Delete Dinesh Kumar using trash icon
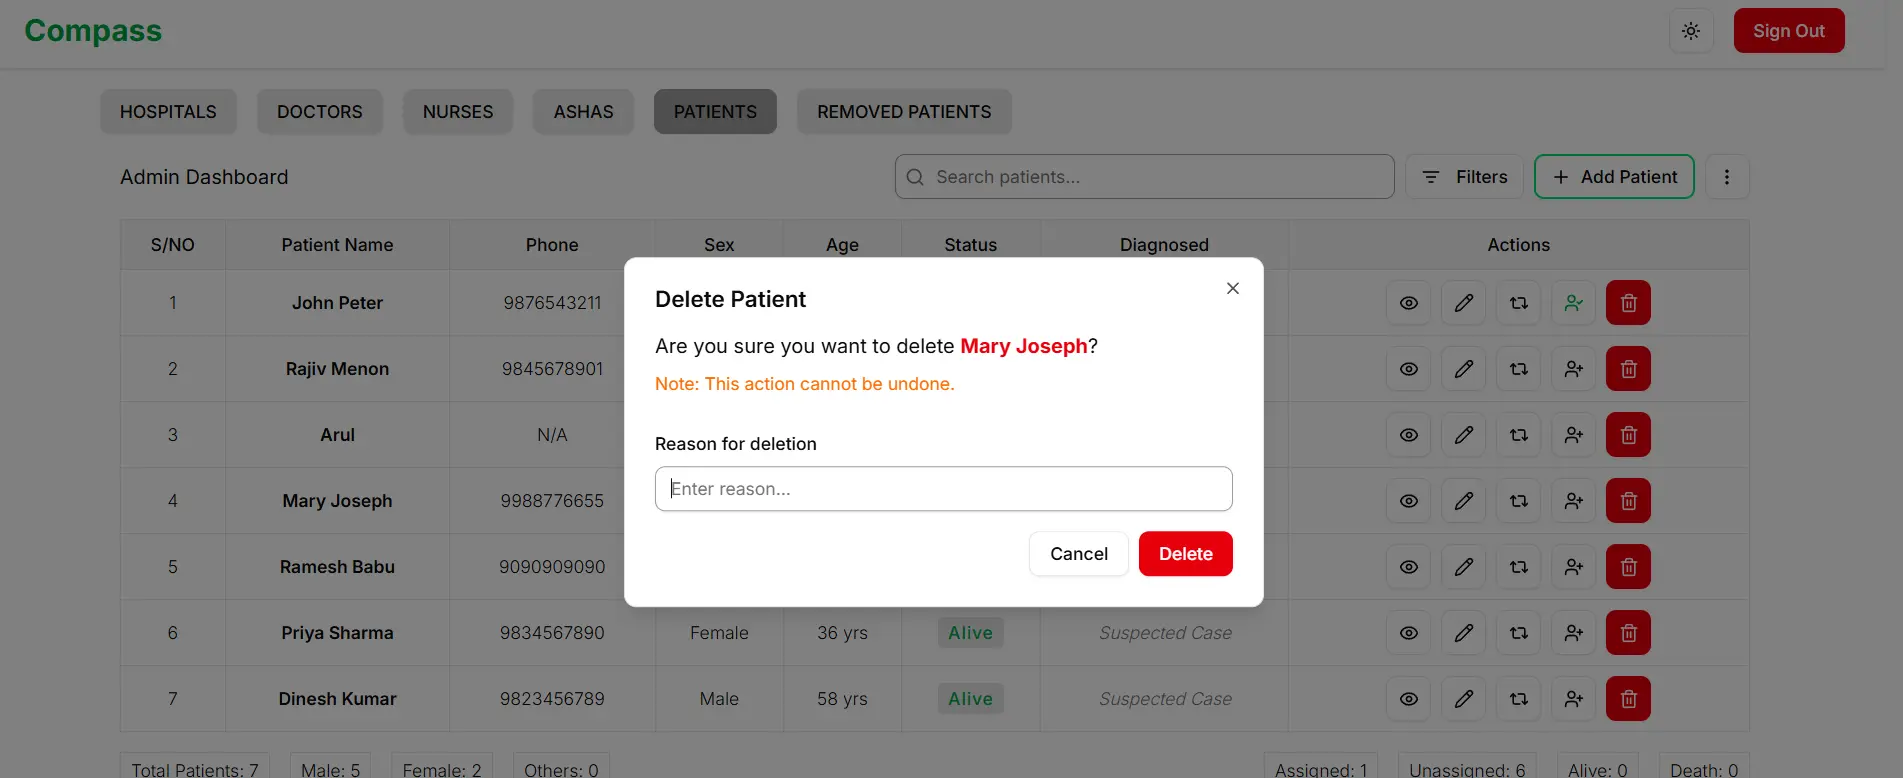 tap(1628, 699)
